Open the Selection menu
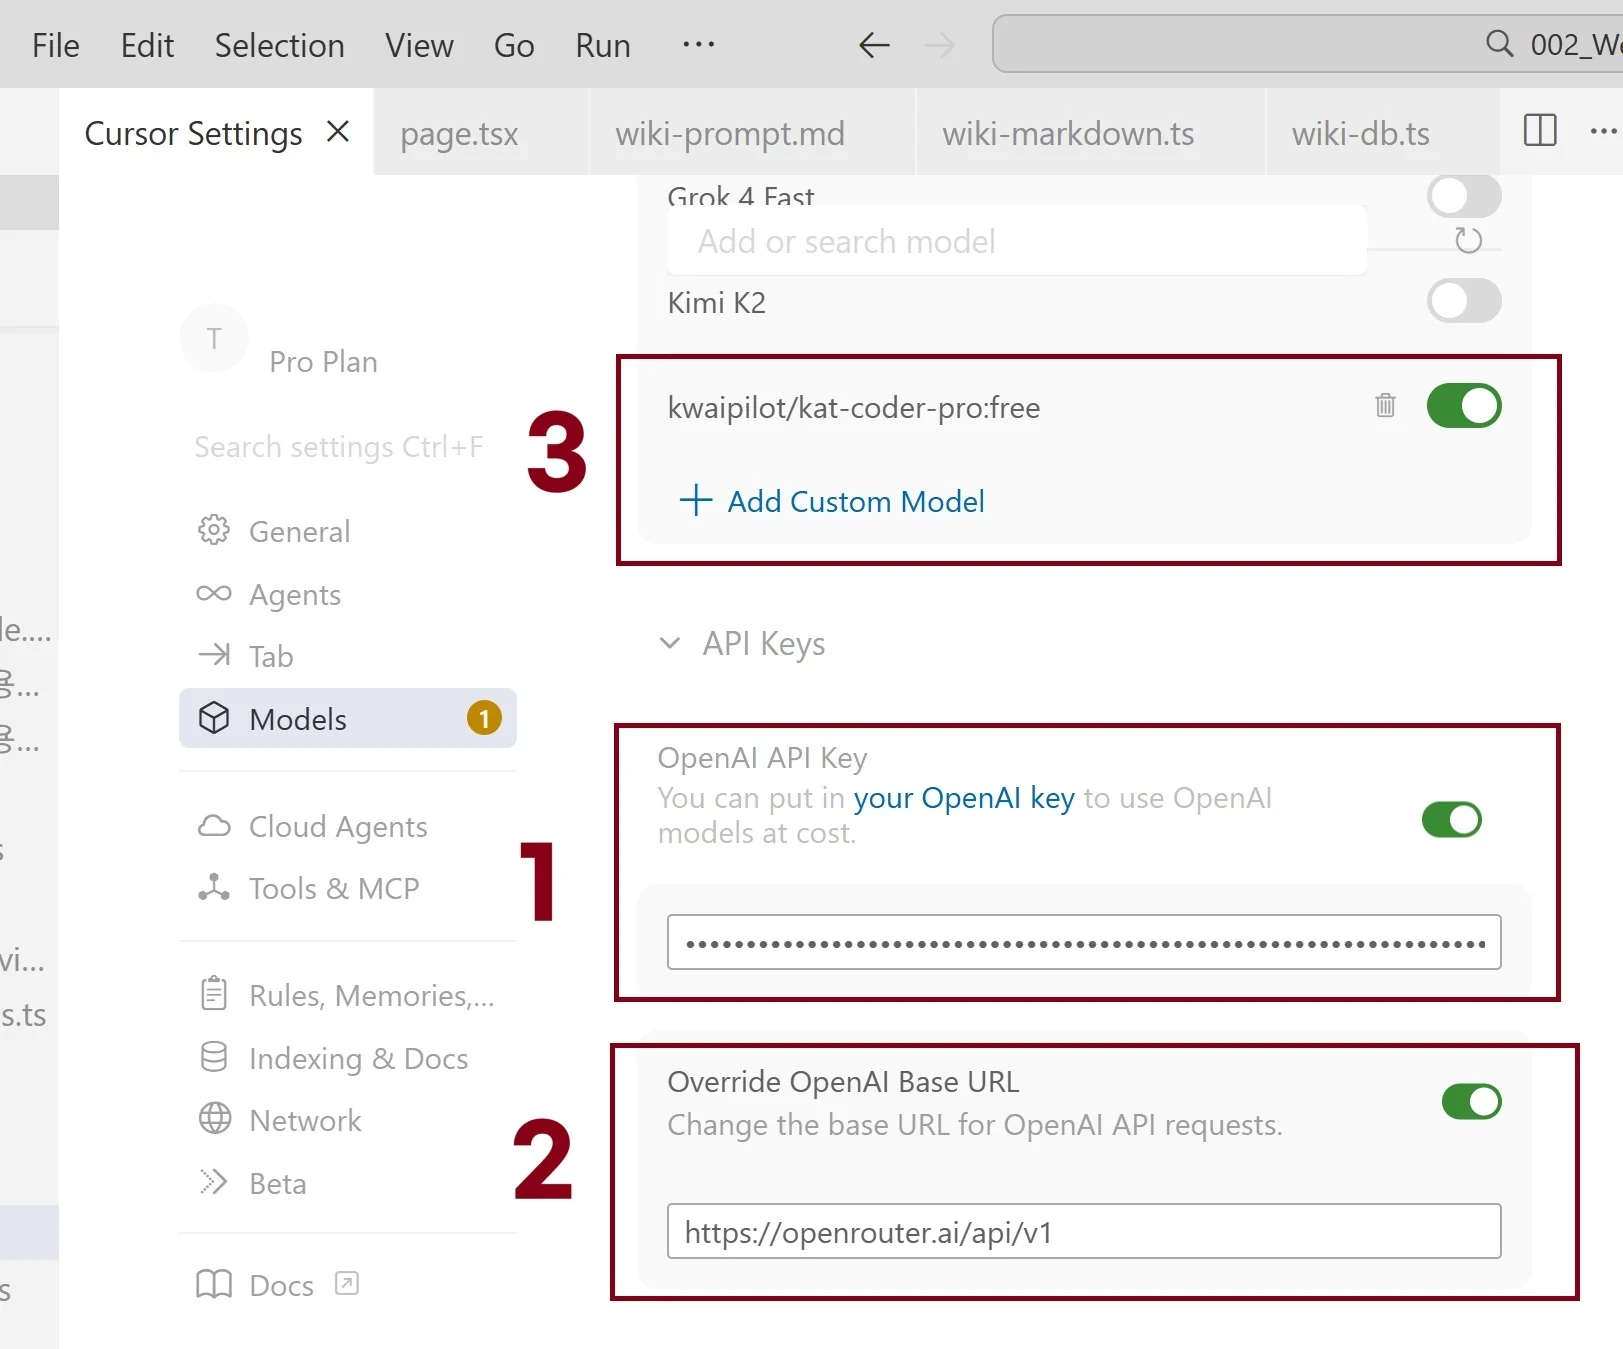 click(279, 46)
